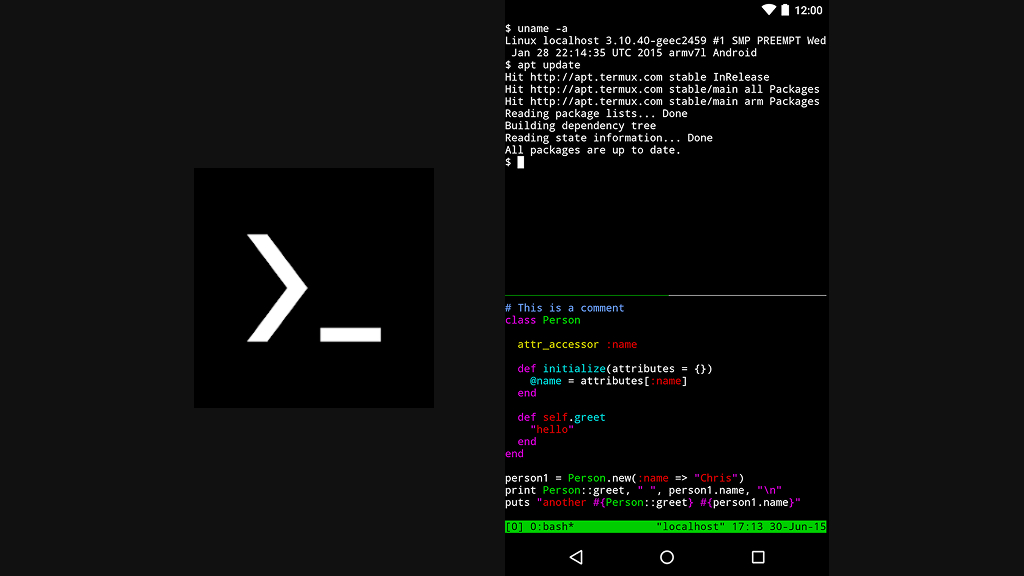Click the "stable/main all Packages" line

click(662, 89)
